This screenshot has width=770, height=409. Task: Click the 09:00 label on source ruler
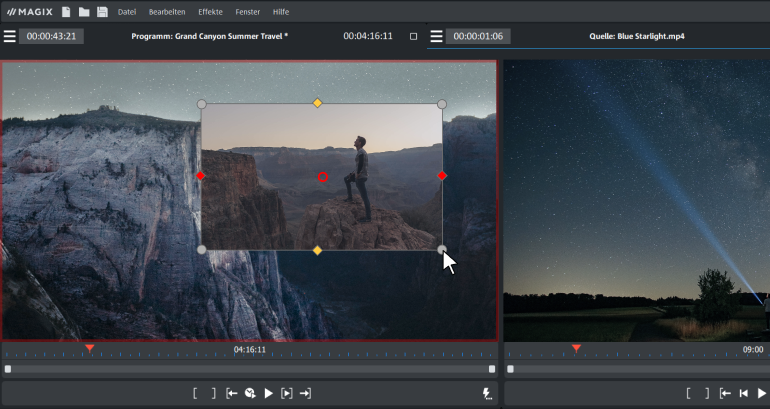pos(753,350)
